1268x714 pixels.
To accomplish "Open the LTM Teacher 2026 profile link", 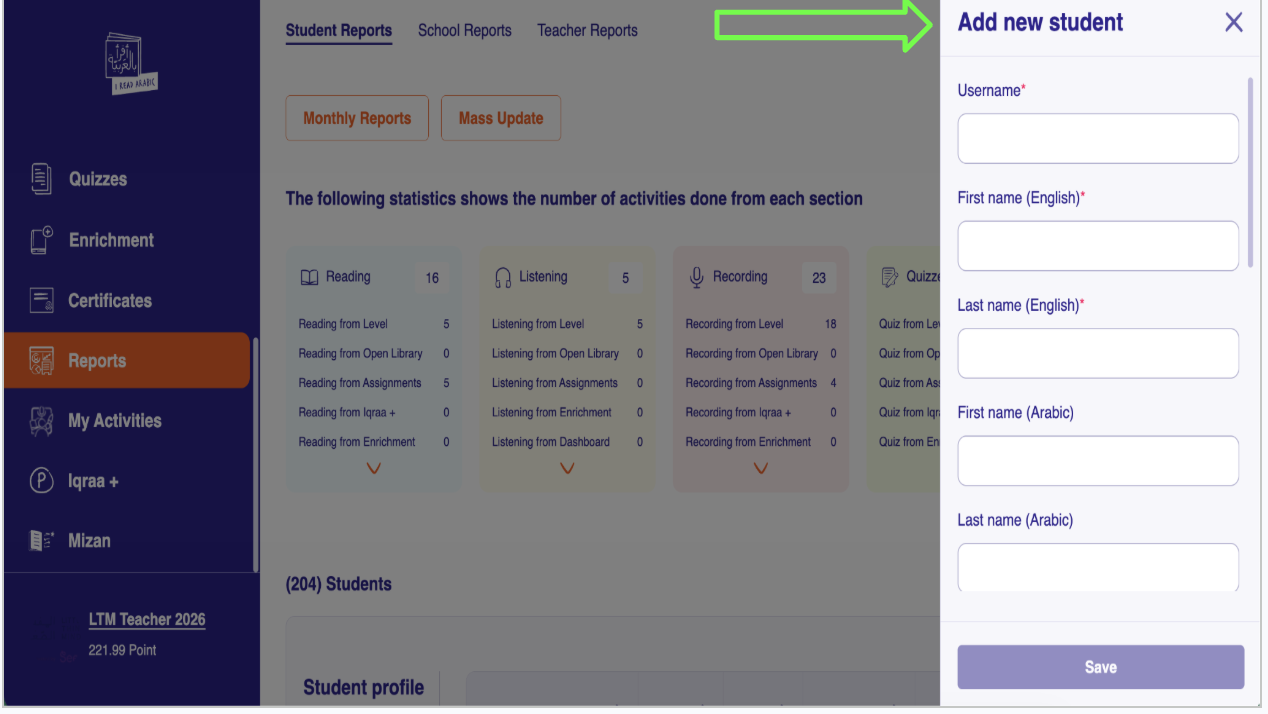I will click(x=147, y=619).
